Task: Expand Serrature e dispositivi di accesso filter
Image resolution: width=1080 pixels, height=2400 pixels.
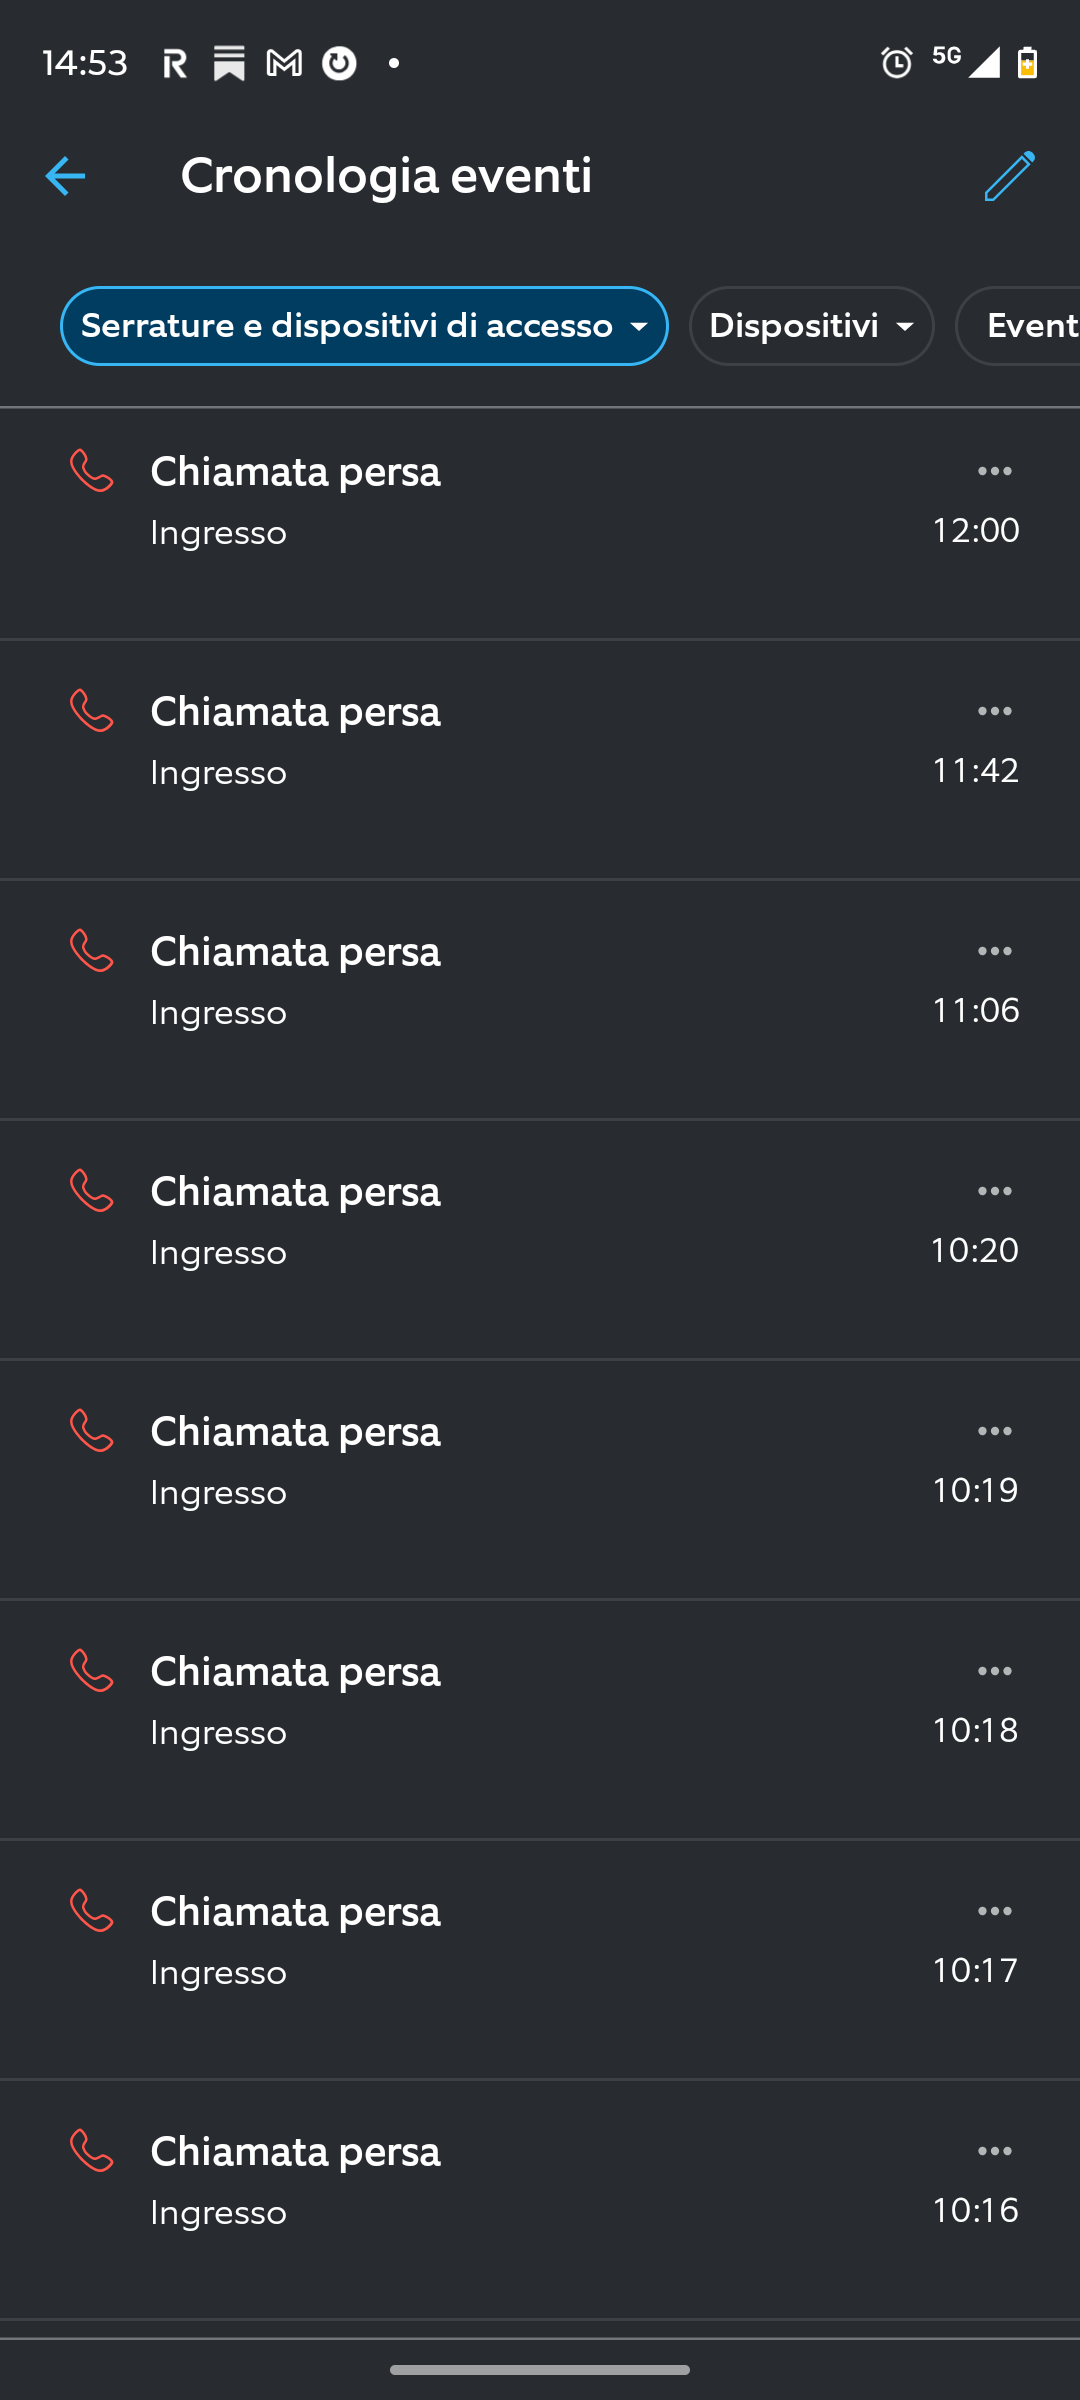Action: coord(364,326)
